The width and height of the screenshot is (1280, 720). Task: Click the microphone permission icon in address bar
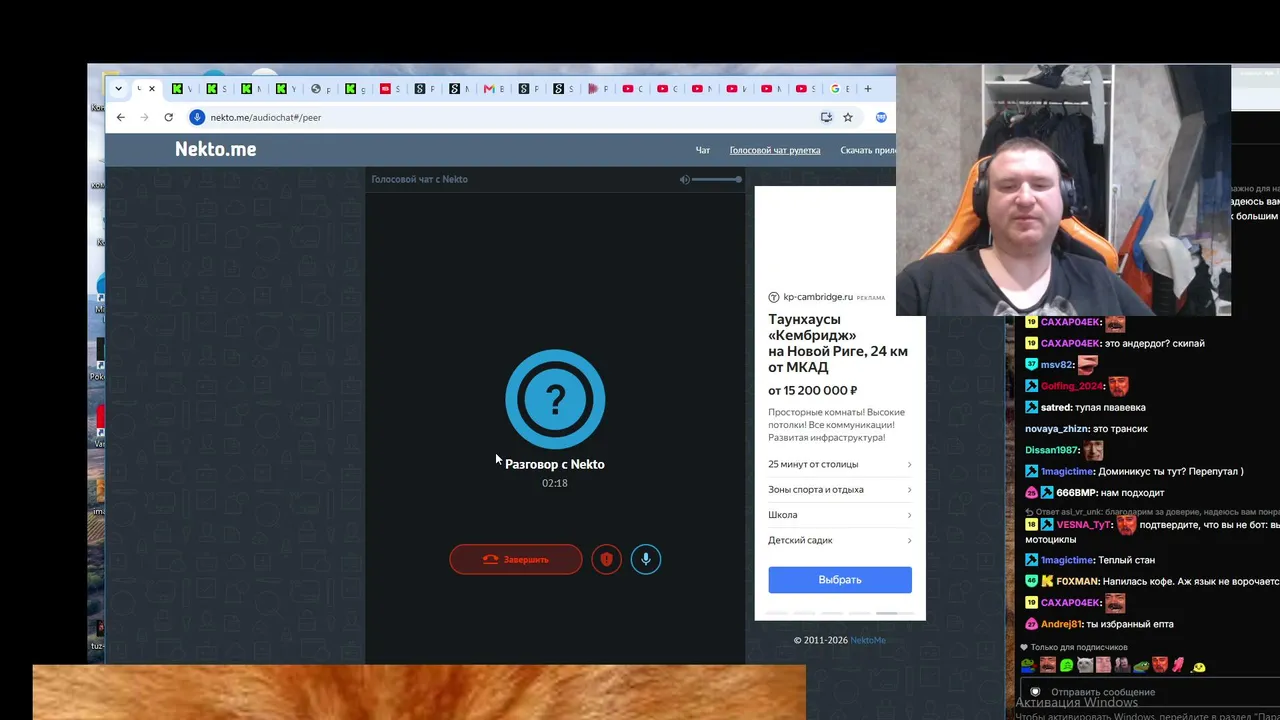[x=197, y=117]
